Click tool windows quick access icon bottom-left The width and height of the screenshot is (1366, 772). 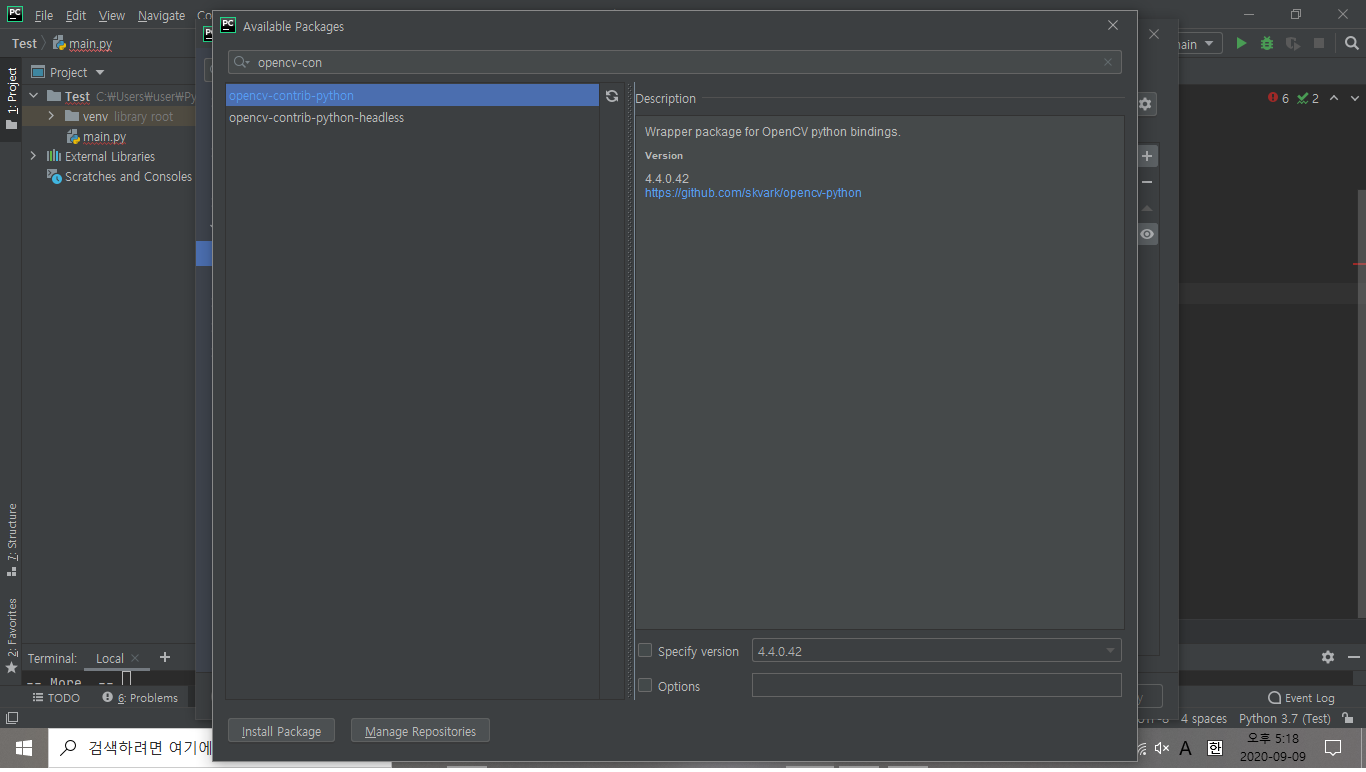coord(11,718)
